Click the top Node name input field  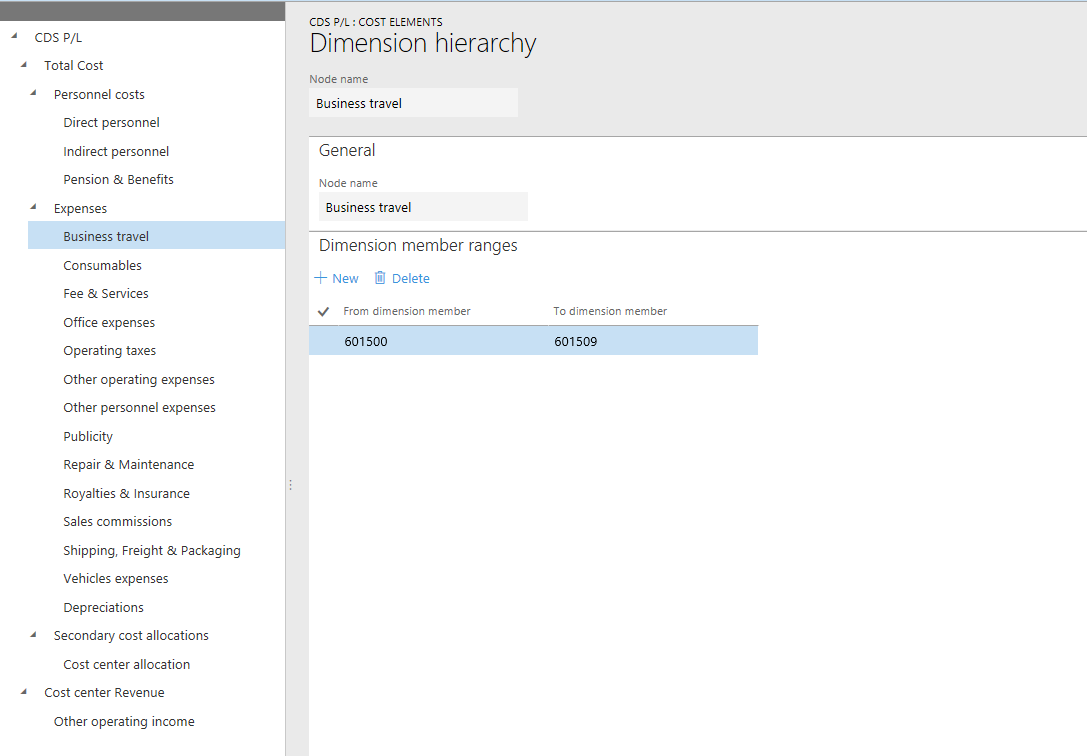413,102
